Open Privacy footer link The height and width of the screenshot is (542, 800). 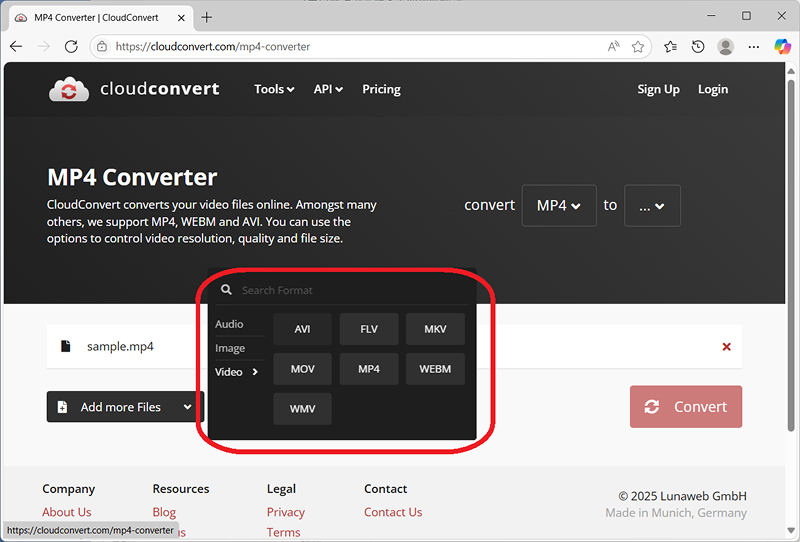[x=286, y=512]
